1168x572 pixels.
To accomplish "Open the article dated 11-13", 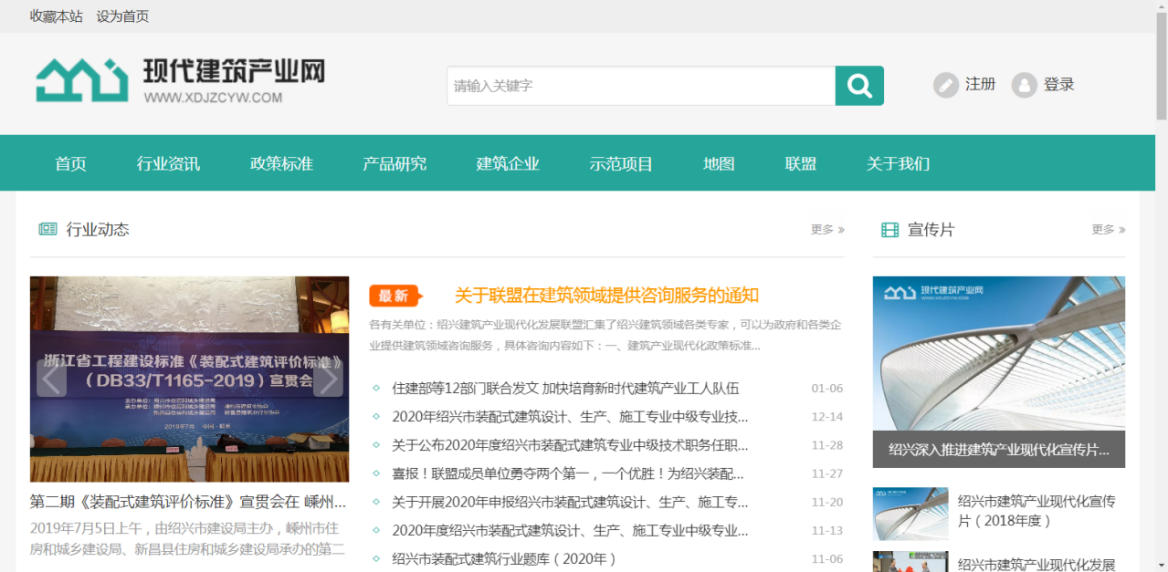I will (x=570, y=530).
